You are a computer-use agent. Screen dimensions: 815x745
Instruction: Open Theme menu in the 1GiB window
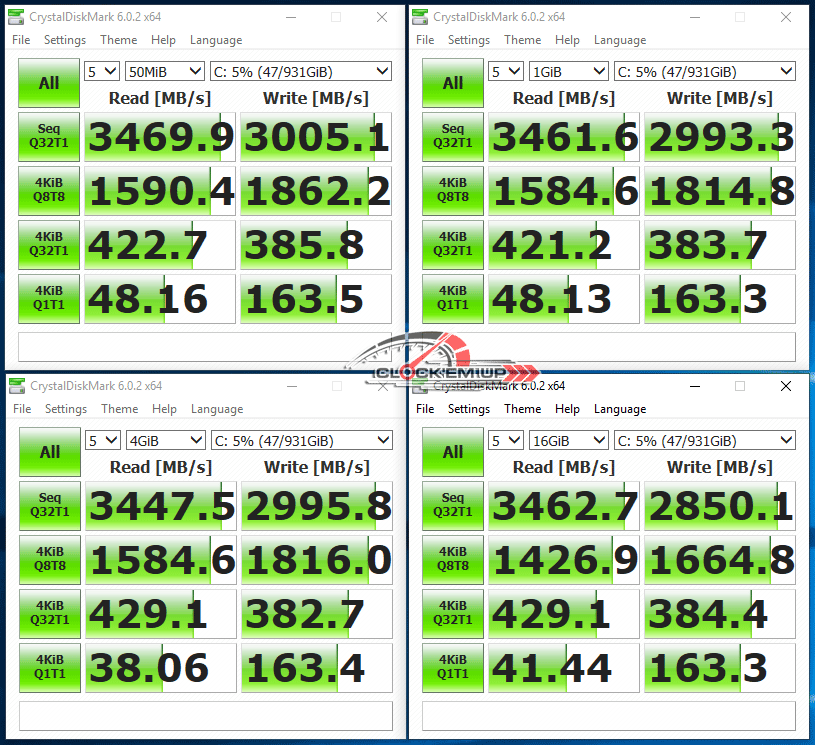tap(522, 40)
